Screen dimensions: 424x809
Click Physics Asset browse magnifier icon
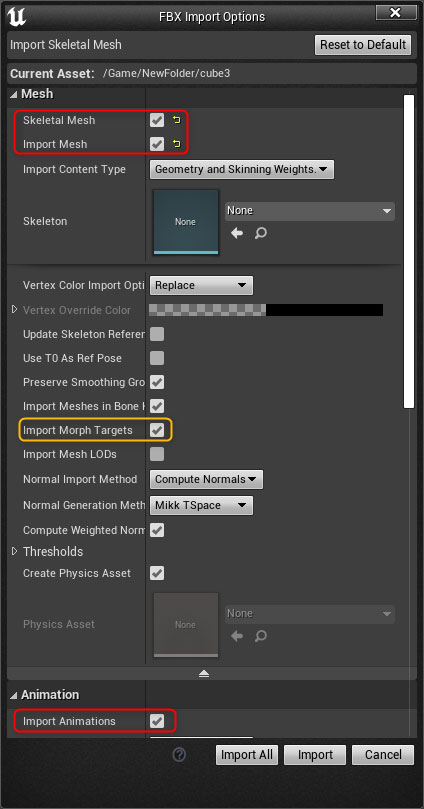261,636
